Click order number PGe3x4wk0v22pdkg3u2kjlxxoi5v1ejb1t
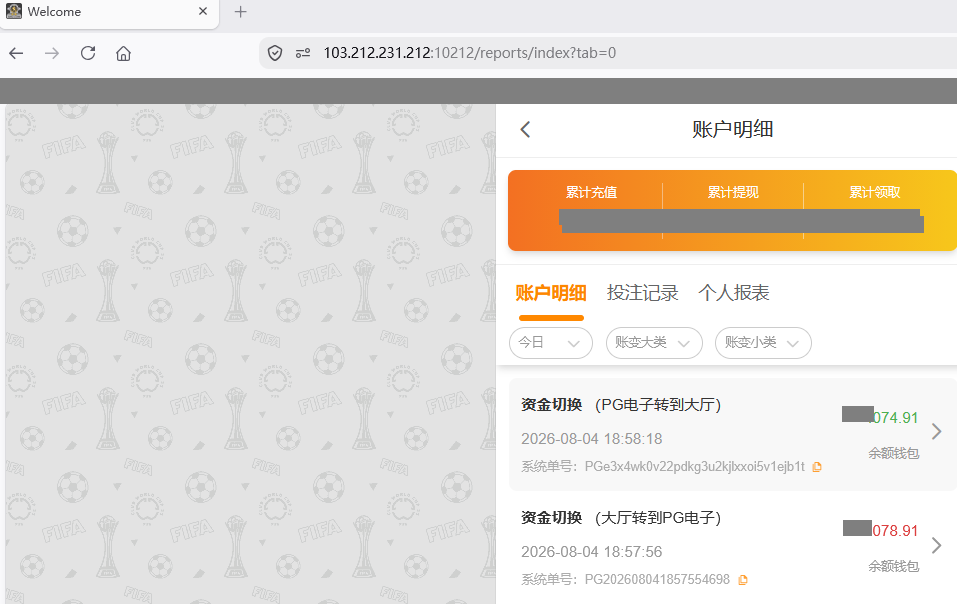The image size is (957, 604). click(695, 467)
